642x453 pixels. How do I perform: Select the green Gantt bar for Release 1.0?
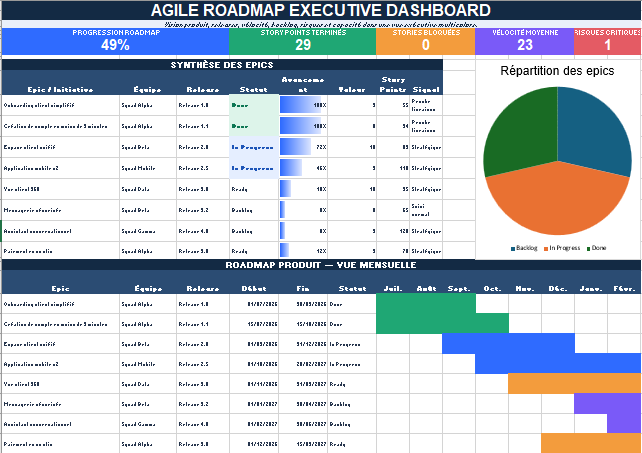(x=426, y=304)
